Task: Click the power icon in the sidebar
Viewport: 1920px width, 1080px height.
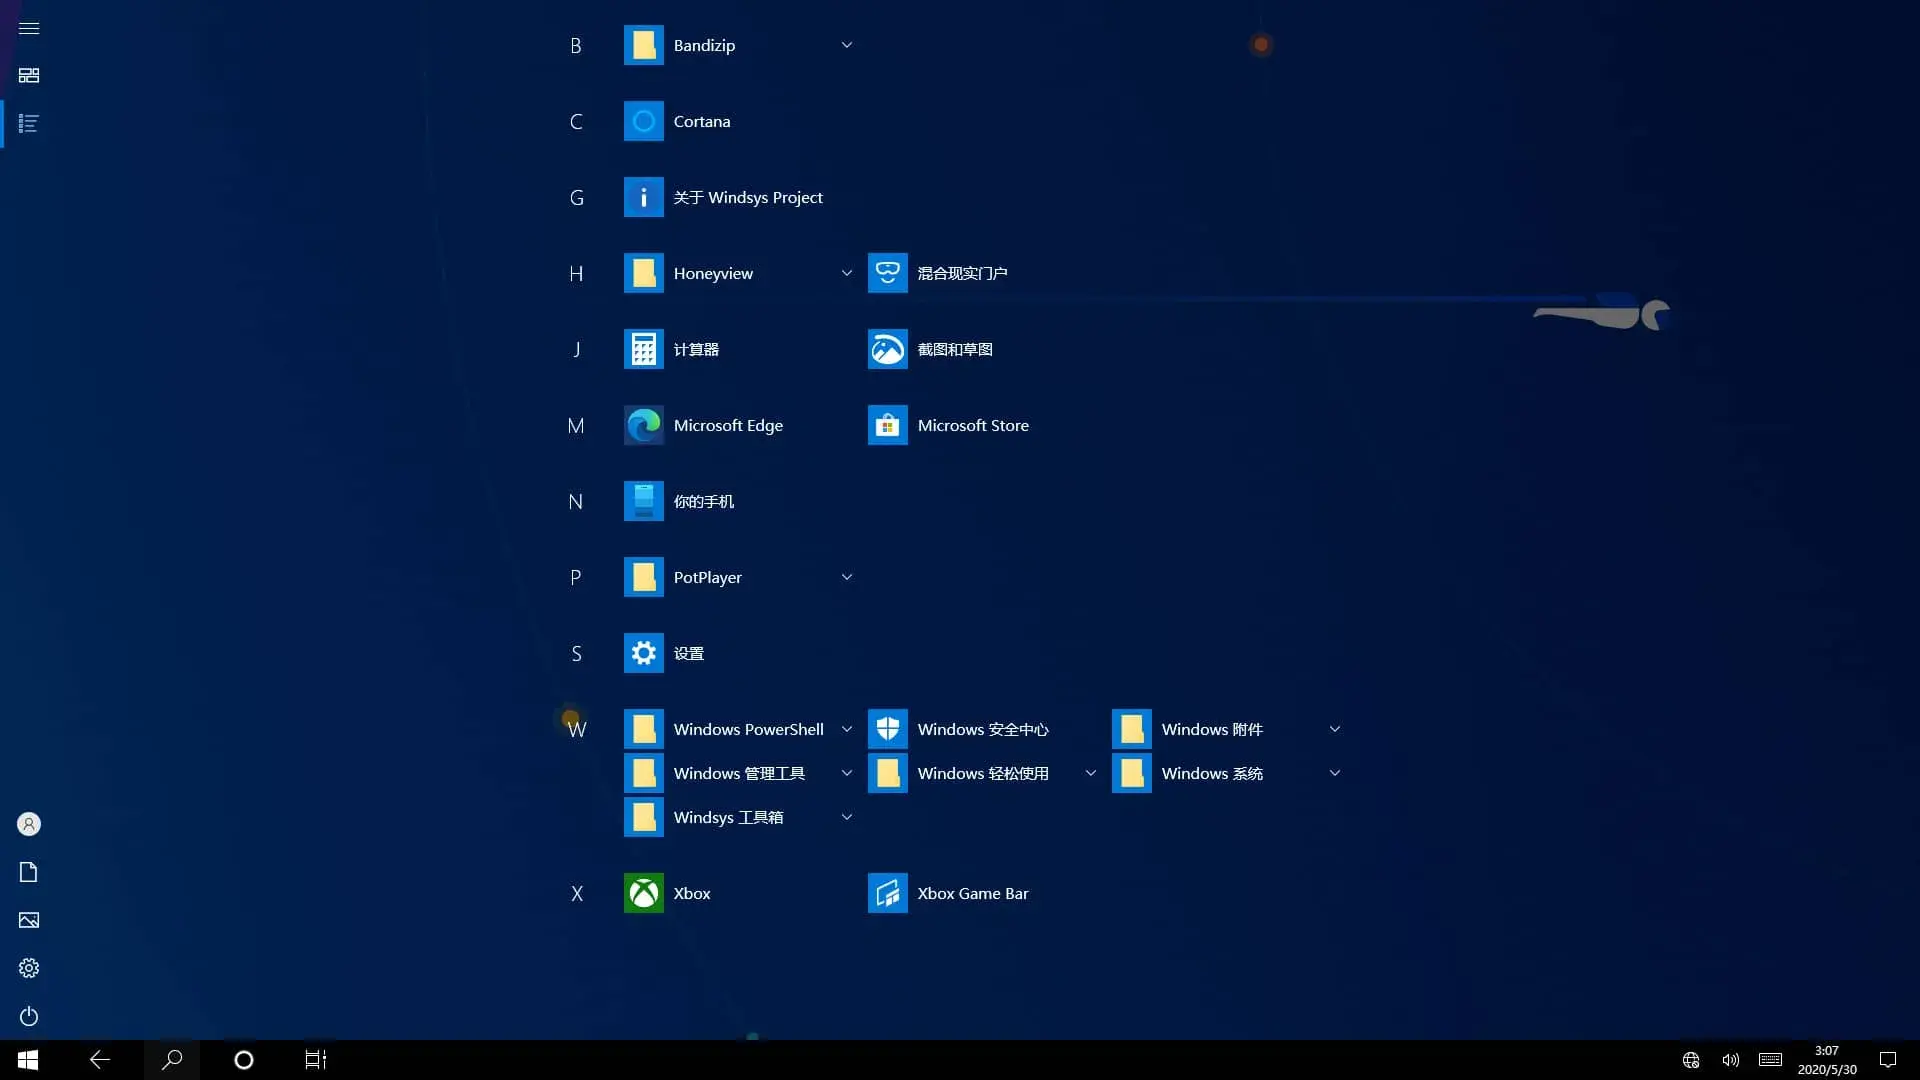Action: click(x=29, y=1016)
